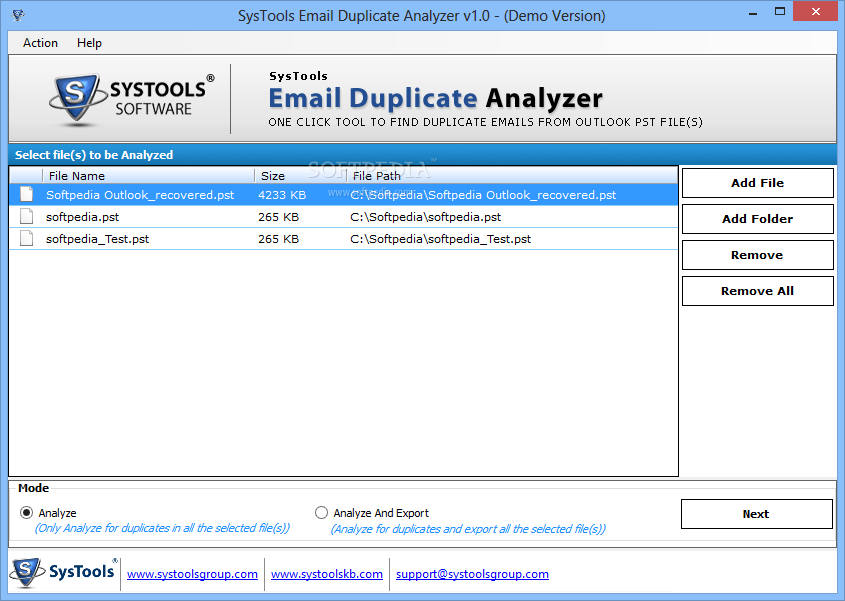Open the Action menu
845x601 pixels.
click(x=40, y=43)
